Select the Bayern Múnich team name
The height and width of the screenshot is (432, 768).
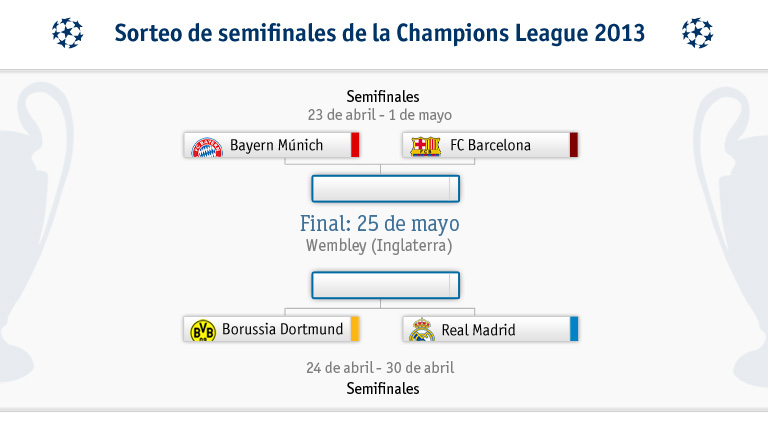coord(276,146)
